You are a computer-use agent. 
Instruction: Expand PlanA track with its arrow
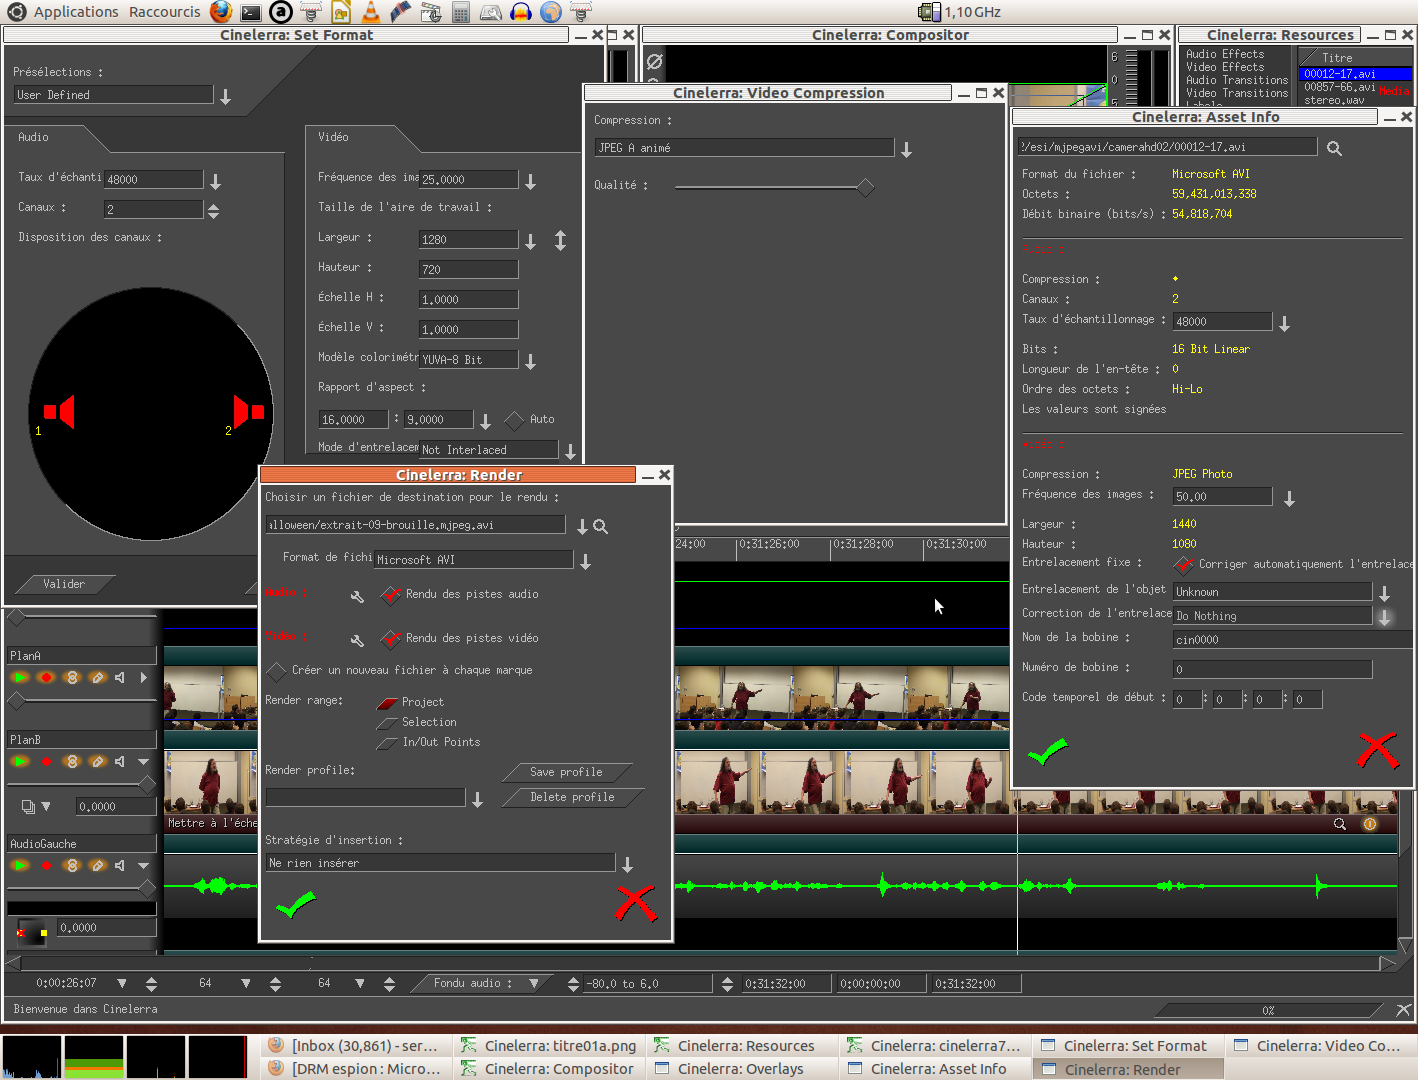pyautogui.click(x=144, y=677)
